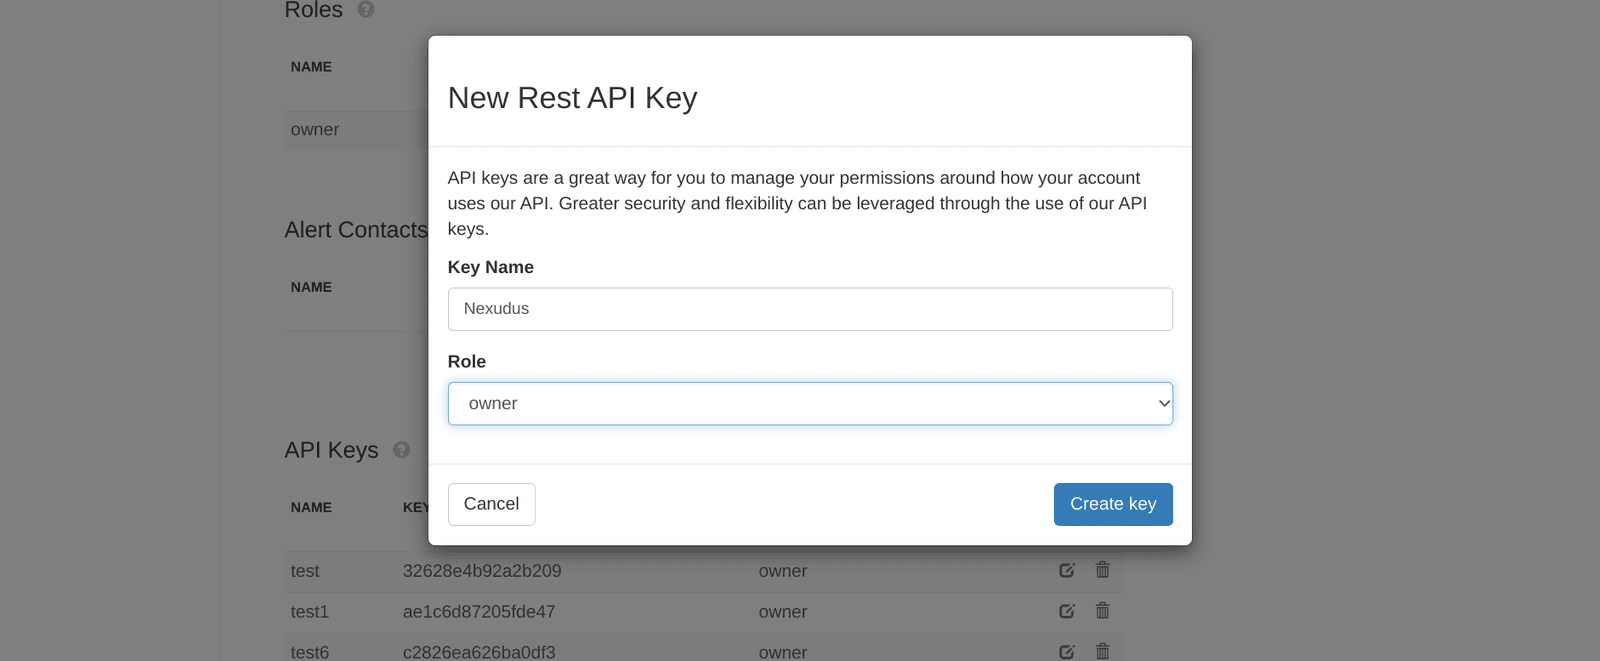The width and height of the screenshot is (1600, 661).
Task: Open the help icon beside API Keys
Action: [x=402, y=450]
